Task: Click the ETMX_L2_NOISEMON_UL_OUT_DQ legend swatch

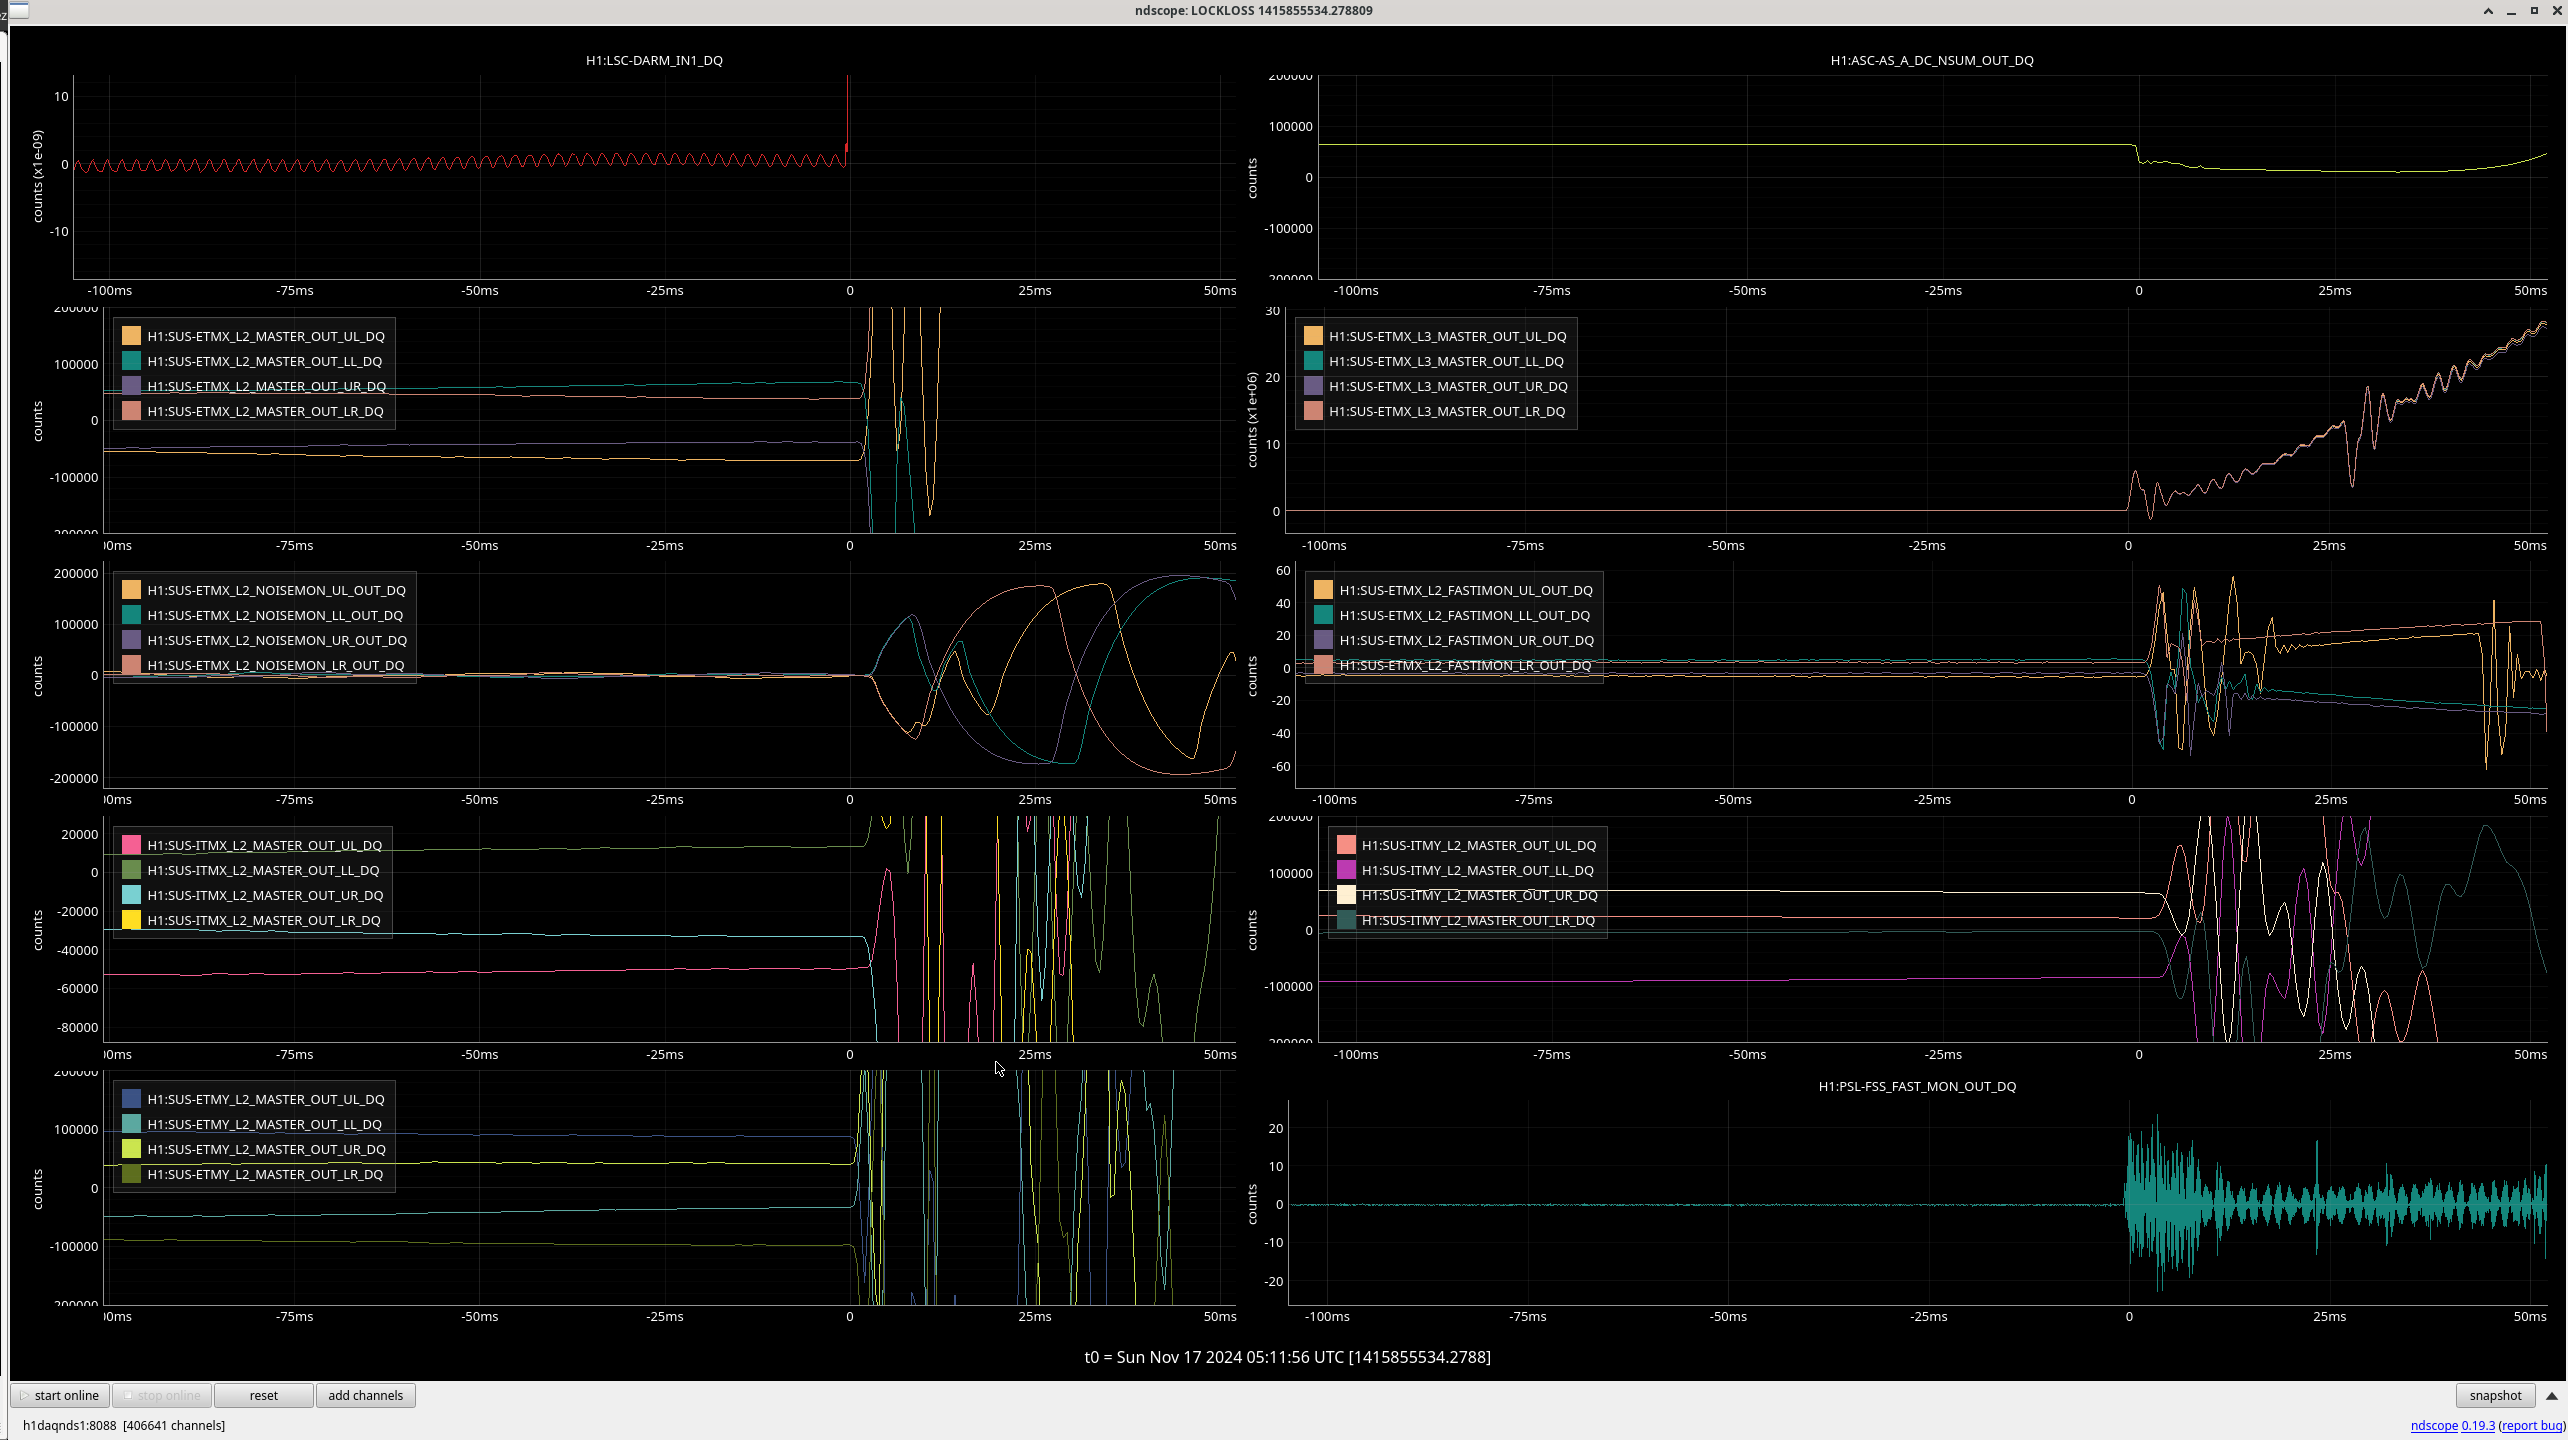Action: pos(131,590)
